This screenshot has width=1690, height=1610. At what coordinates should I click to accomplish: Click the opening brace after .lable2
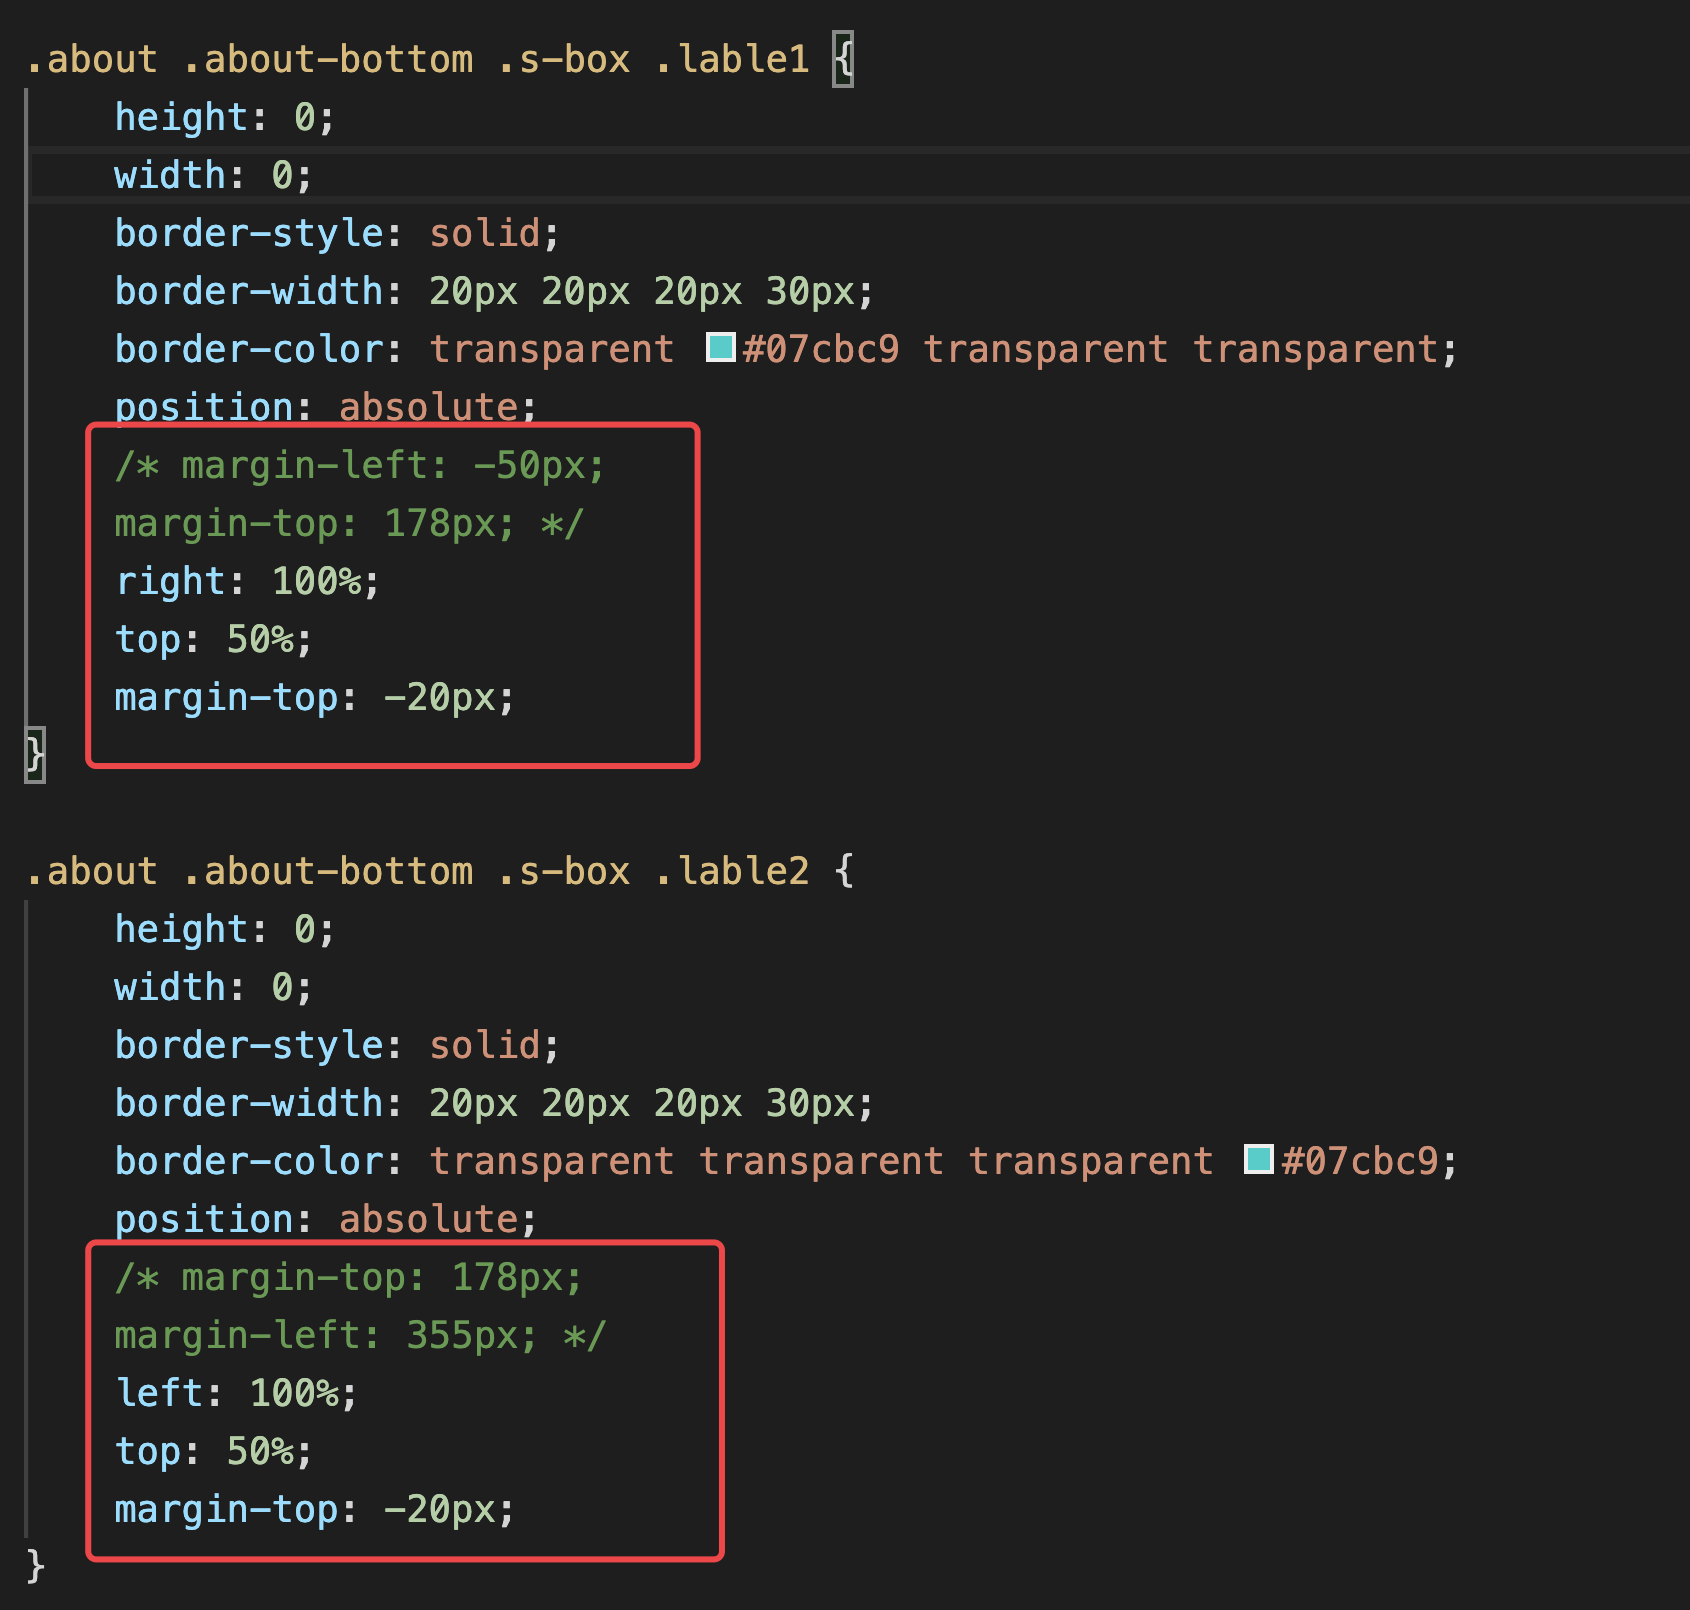pos(844,871)
